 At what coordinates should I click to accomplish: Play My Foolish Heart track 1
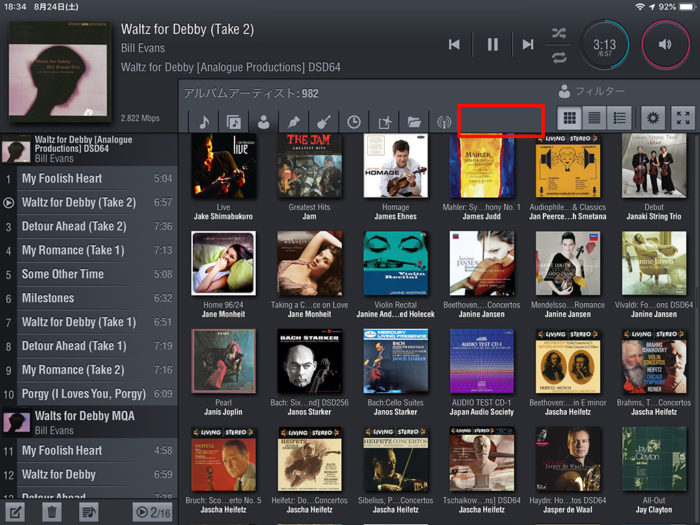tap(89, 179)
